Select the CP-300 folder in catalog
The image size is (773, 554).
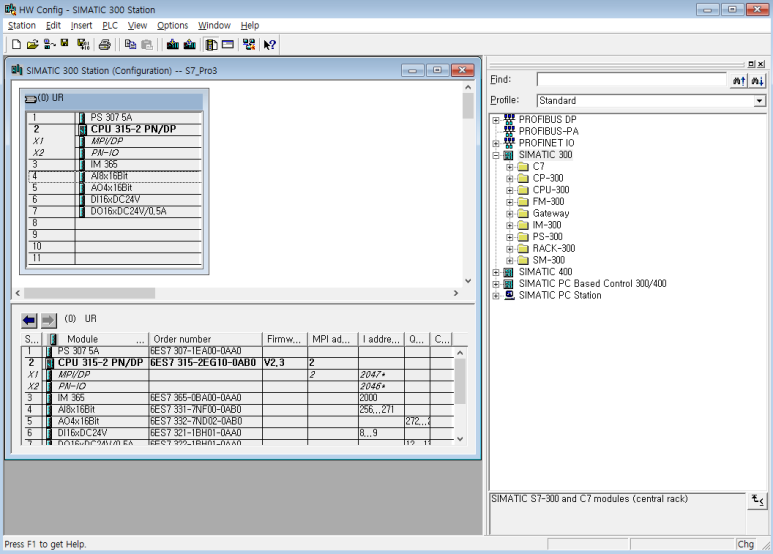click(x=548, y=178)
